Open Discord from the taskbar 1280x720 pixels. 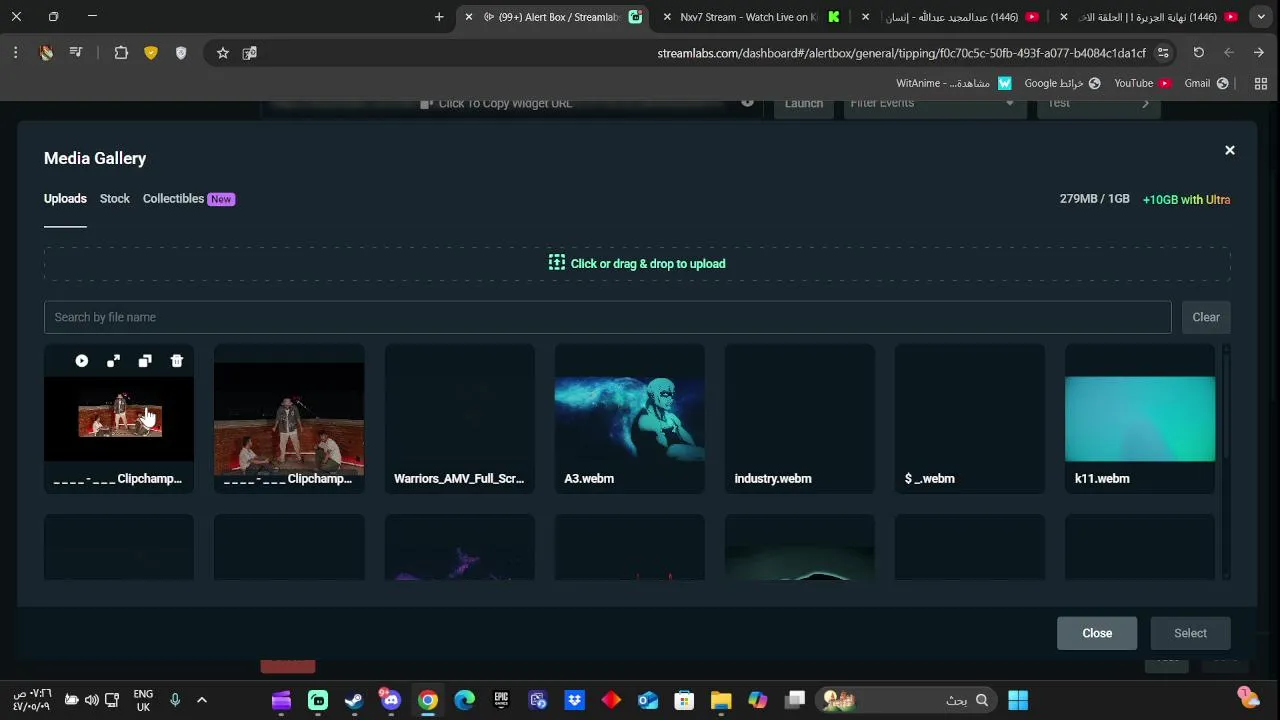tap(391, 700)
